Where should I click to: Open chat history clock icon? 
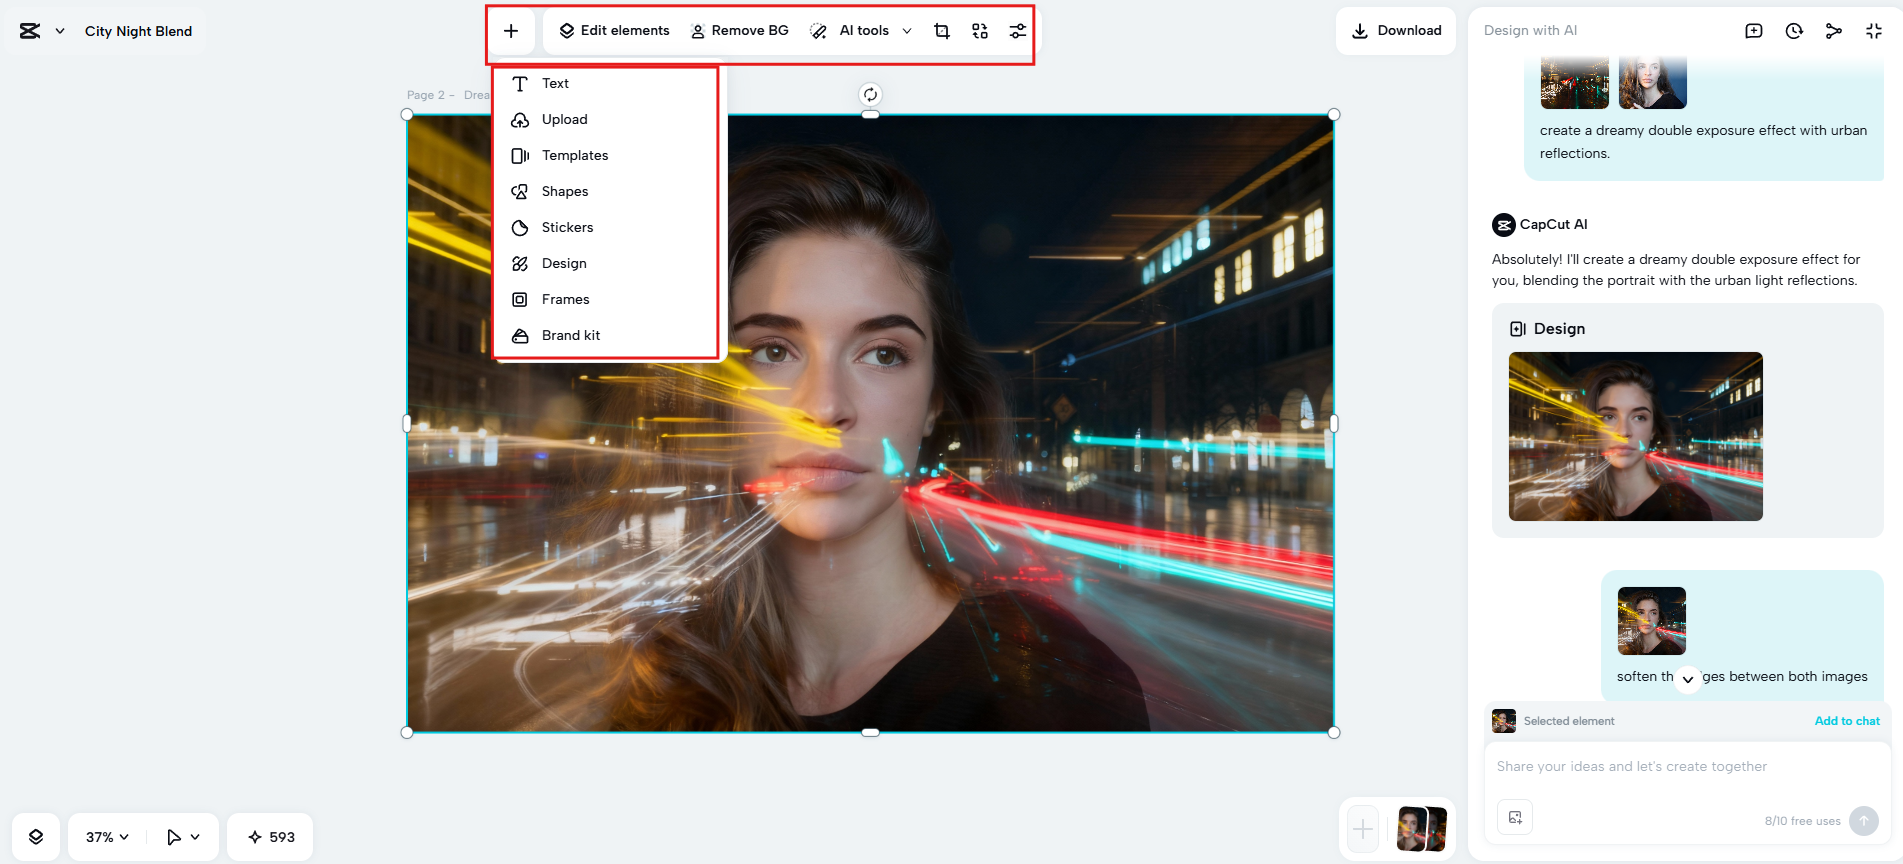pos(1794,31)
